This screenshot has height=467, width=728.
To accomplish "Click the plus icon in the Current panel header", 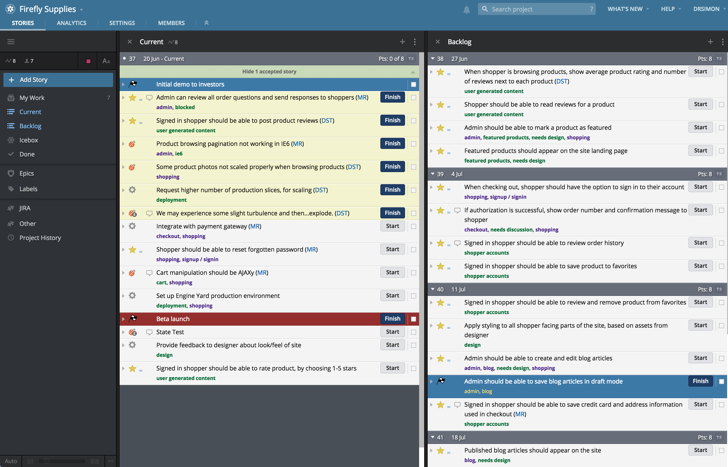I will (403, 42).
